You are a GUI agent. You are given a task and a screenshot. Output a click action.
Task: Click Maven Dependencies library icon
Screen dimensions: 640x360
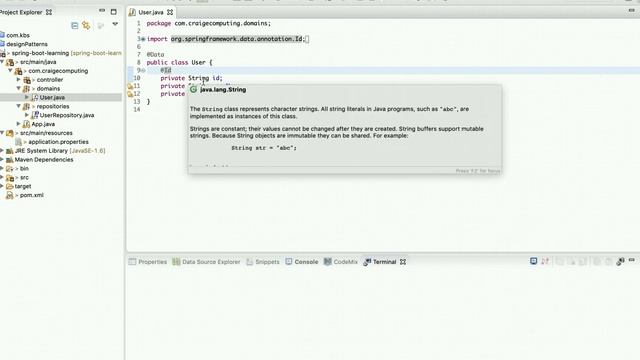coord(10,160)
